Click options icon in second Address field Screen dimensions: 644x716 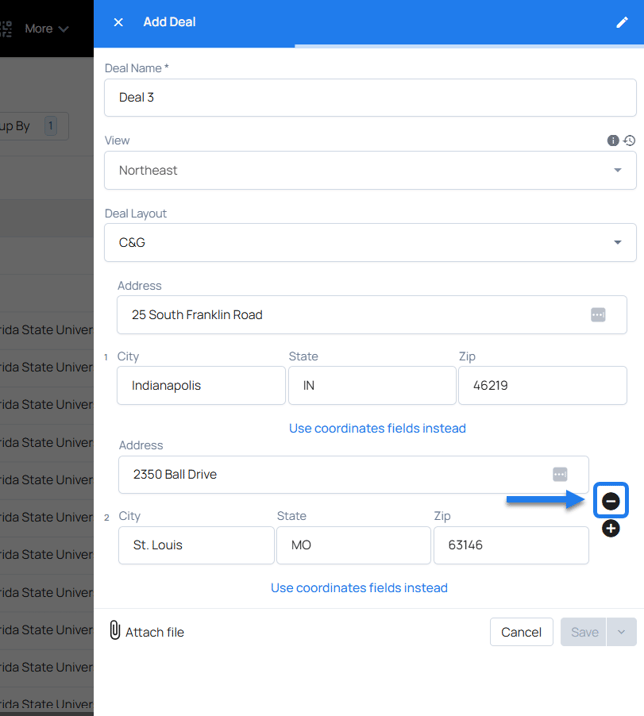(x=560, y=474)
